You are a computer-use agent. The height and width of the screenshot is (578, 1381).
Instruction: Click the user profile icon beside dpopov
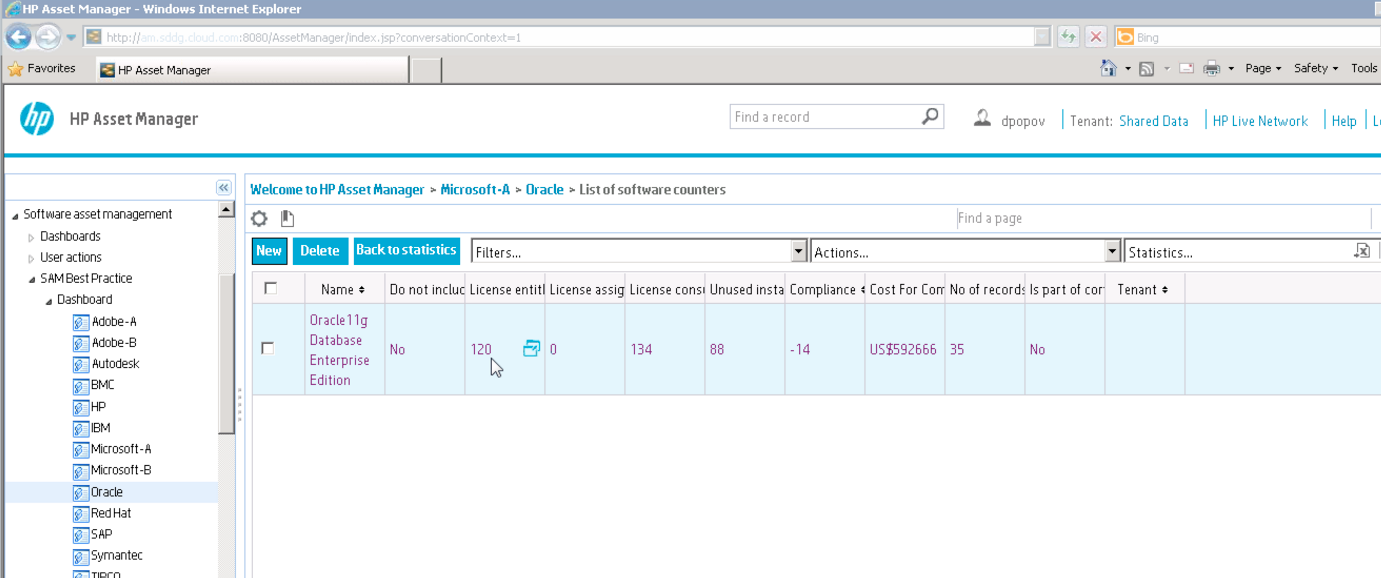pos(982,118)
